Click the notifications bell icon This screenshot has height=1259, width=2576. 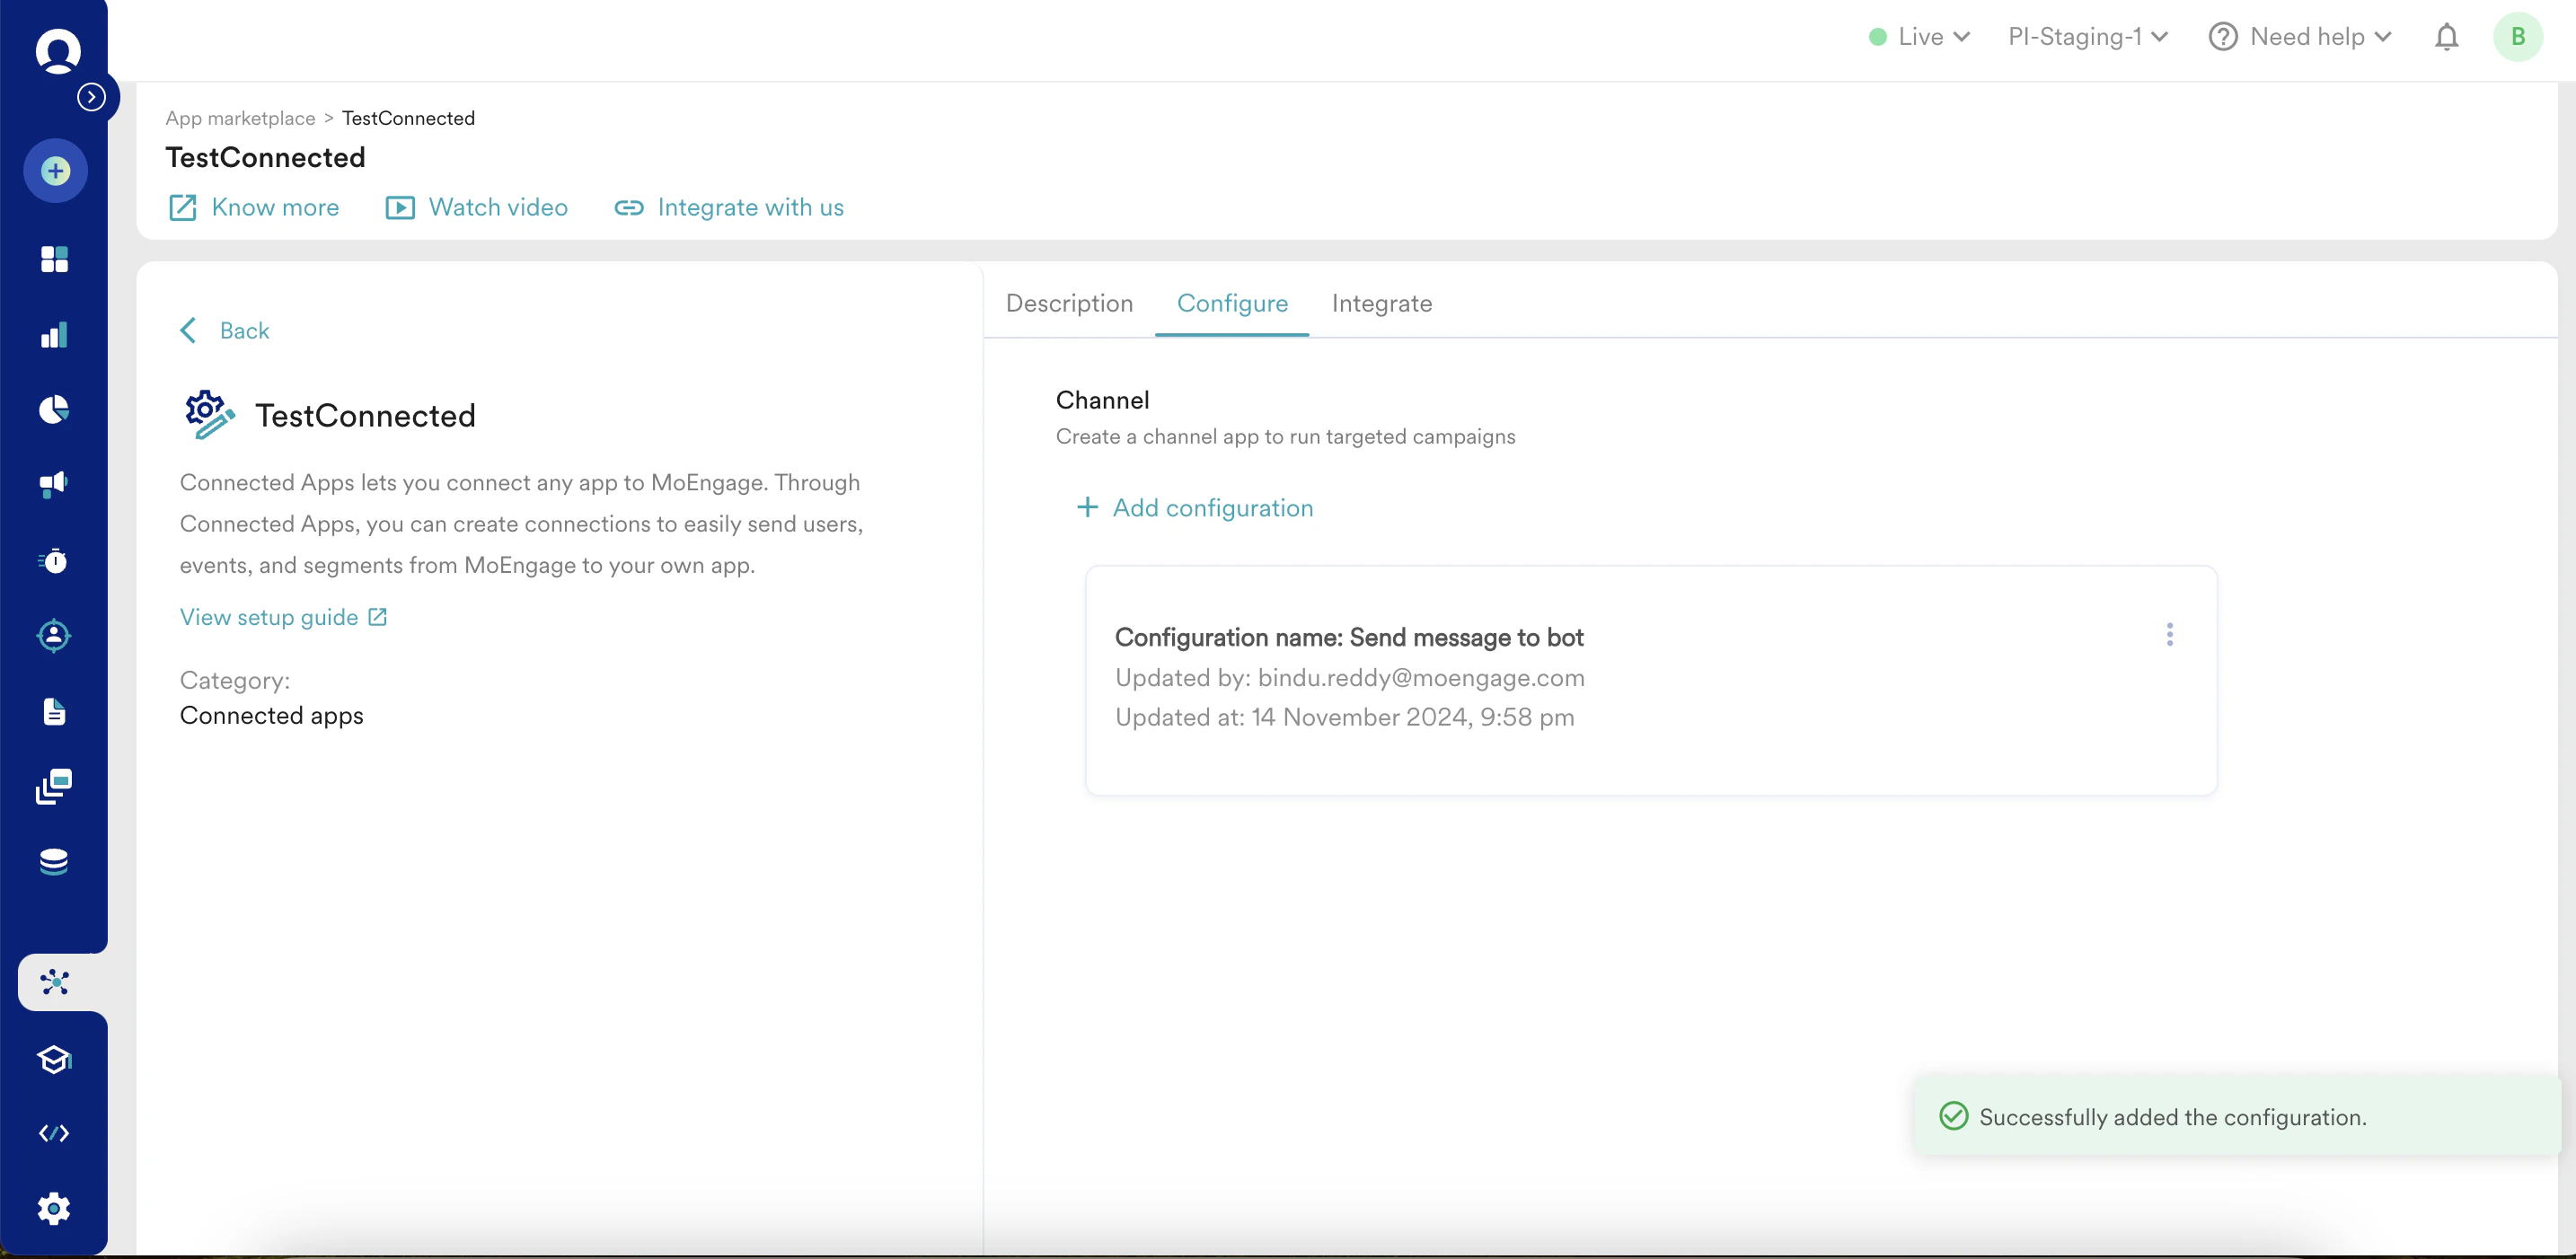pos(2446,37)
